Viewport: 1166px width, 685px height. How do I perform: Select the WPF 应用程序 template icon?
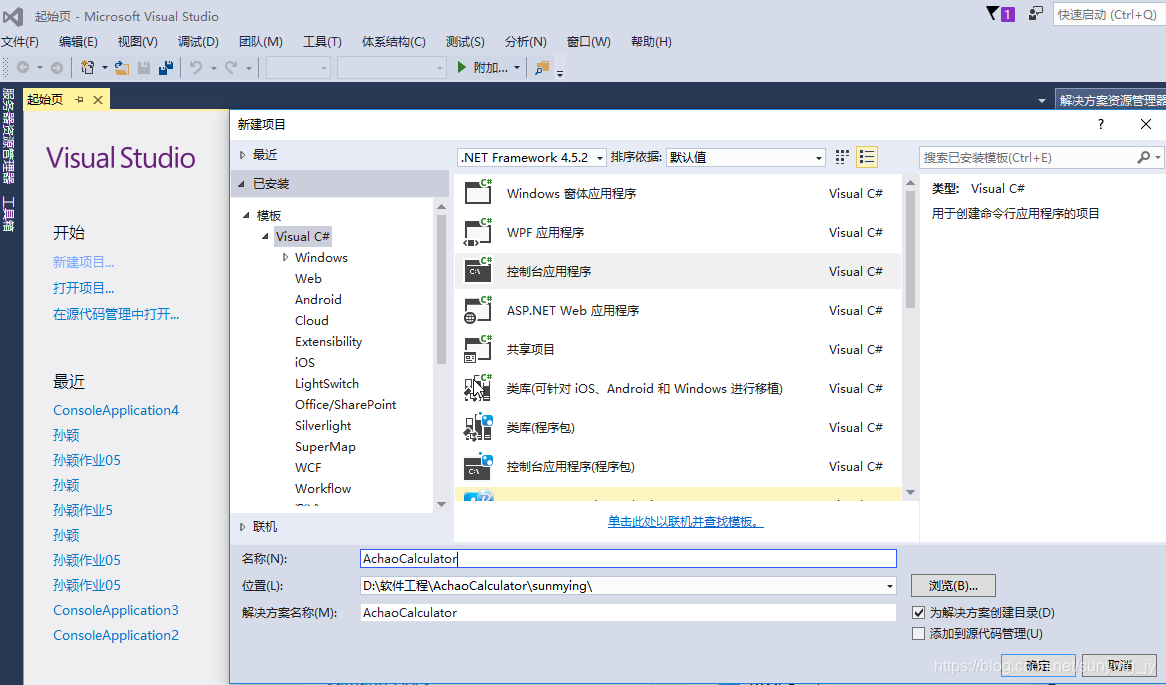pyautogui.click(x=478, y=232)
